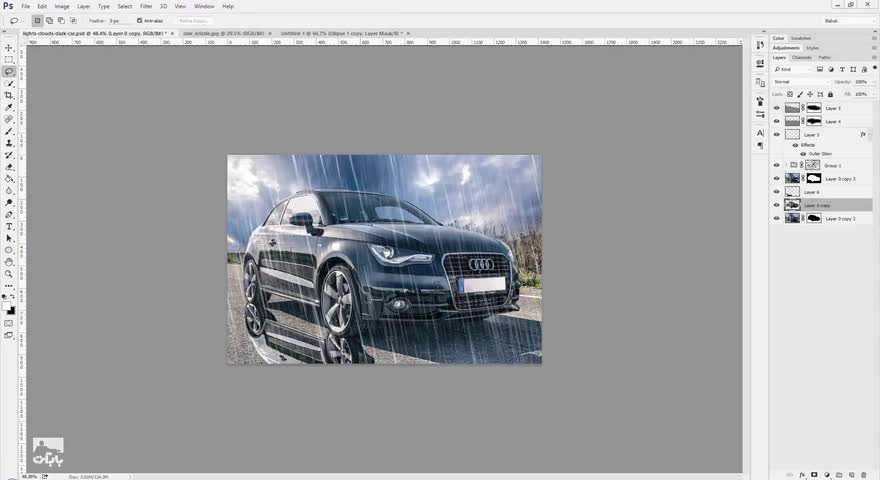The height and width of the screenshot is (480, 880).
Task: Hide Layer 0 copy 3 visibility
Action: click(x=777, y=179)
